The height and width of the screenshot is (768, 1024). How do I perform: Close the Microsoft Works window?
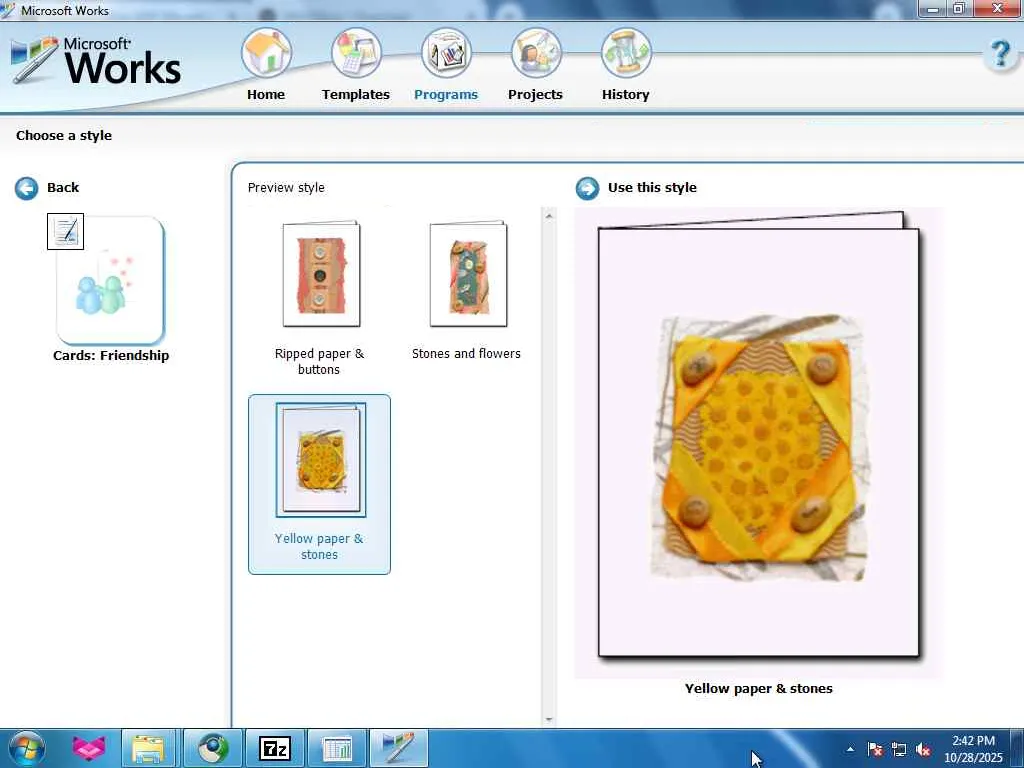pos(998,8)
